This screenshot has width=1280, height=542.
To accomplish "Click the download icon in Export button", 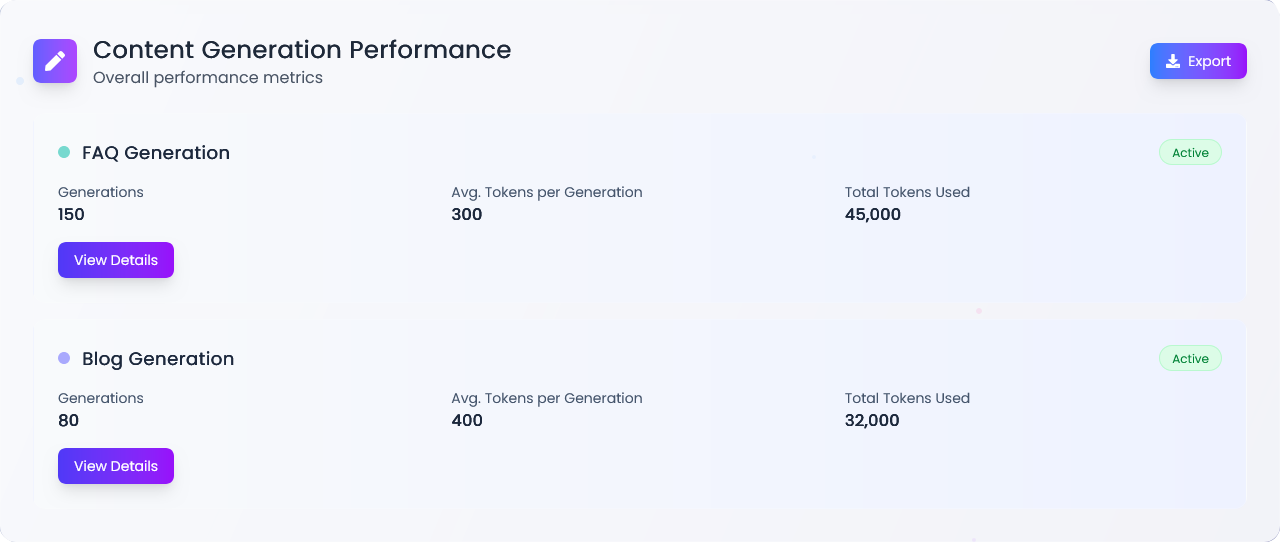I will pos(1173,61).
